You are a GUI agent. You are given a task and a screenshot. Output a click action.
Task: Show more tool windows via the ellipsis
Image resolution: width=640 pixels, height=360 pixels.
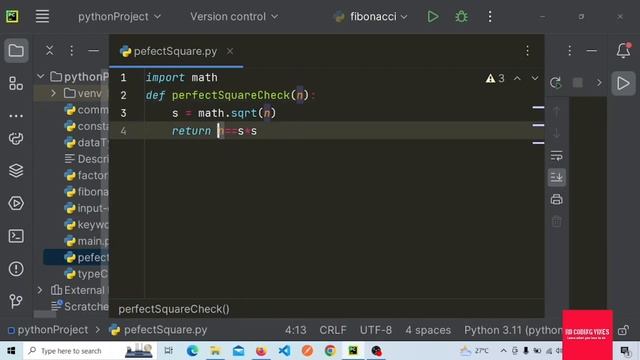pos(16,116)
